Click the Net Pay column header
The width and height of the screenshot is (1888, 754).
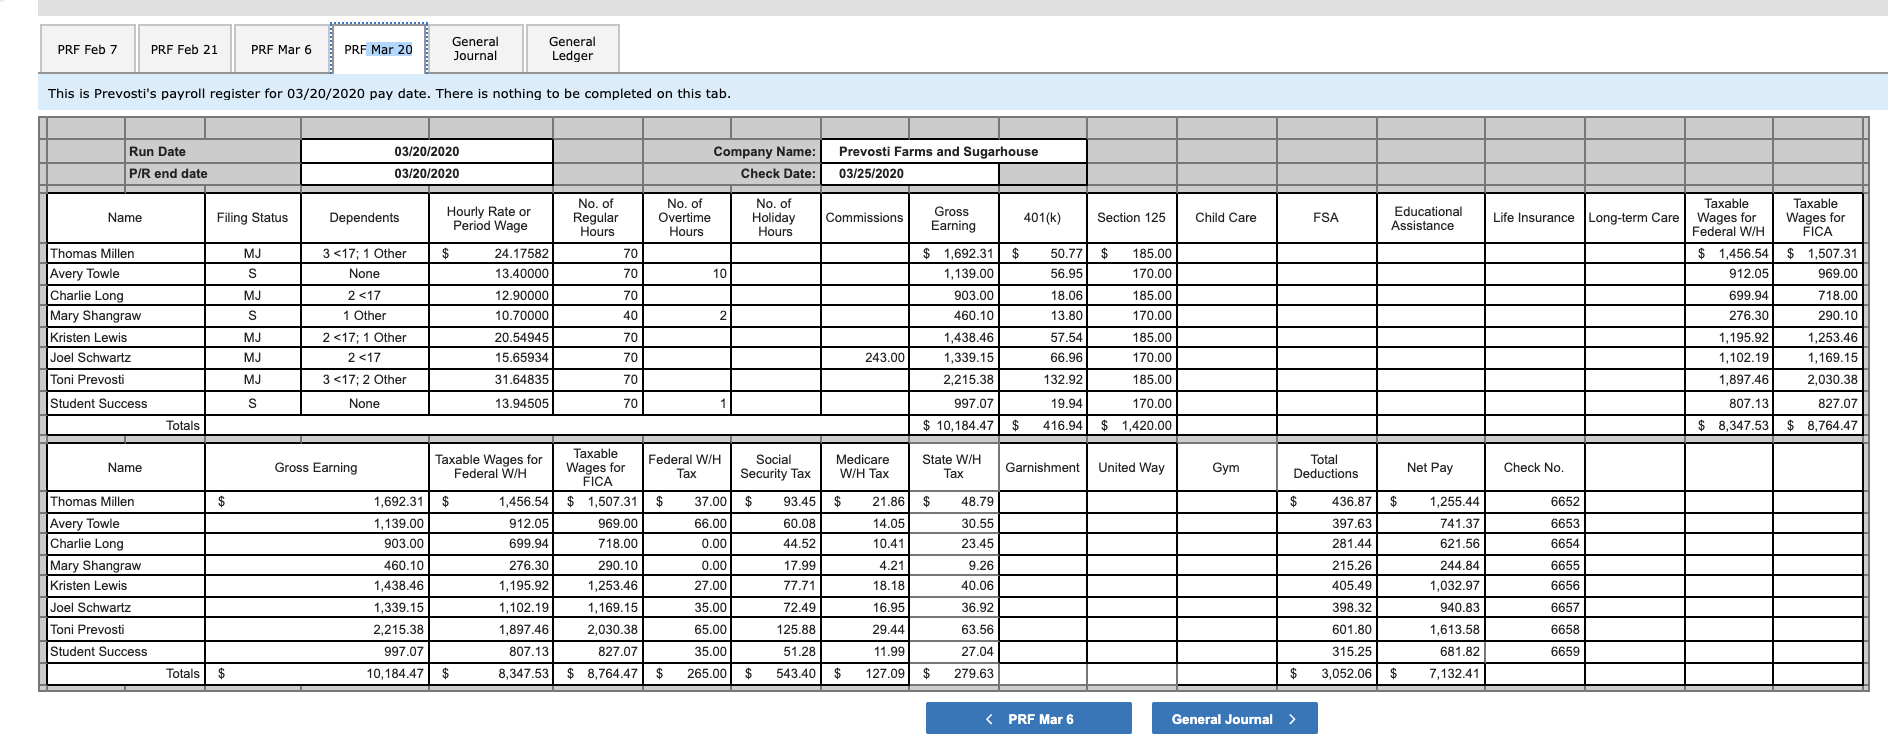1429,467
